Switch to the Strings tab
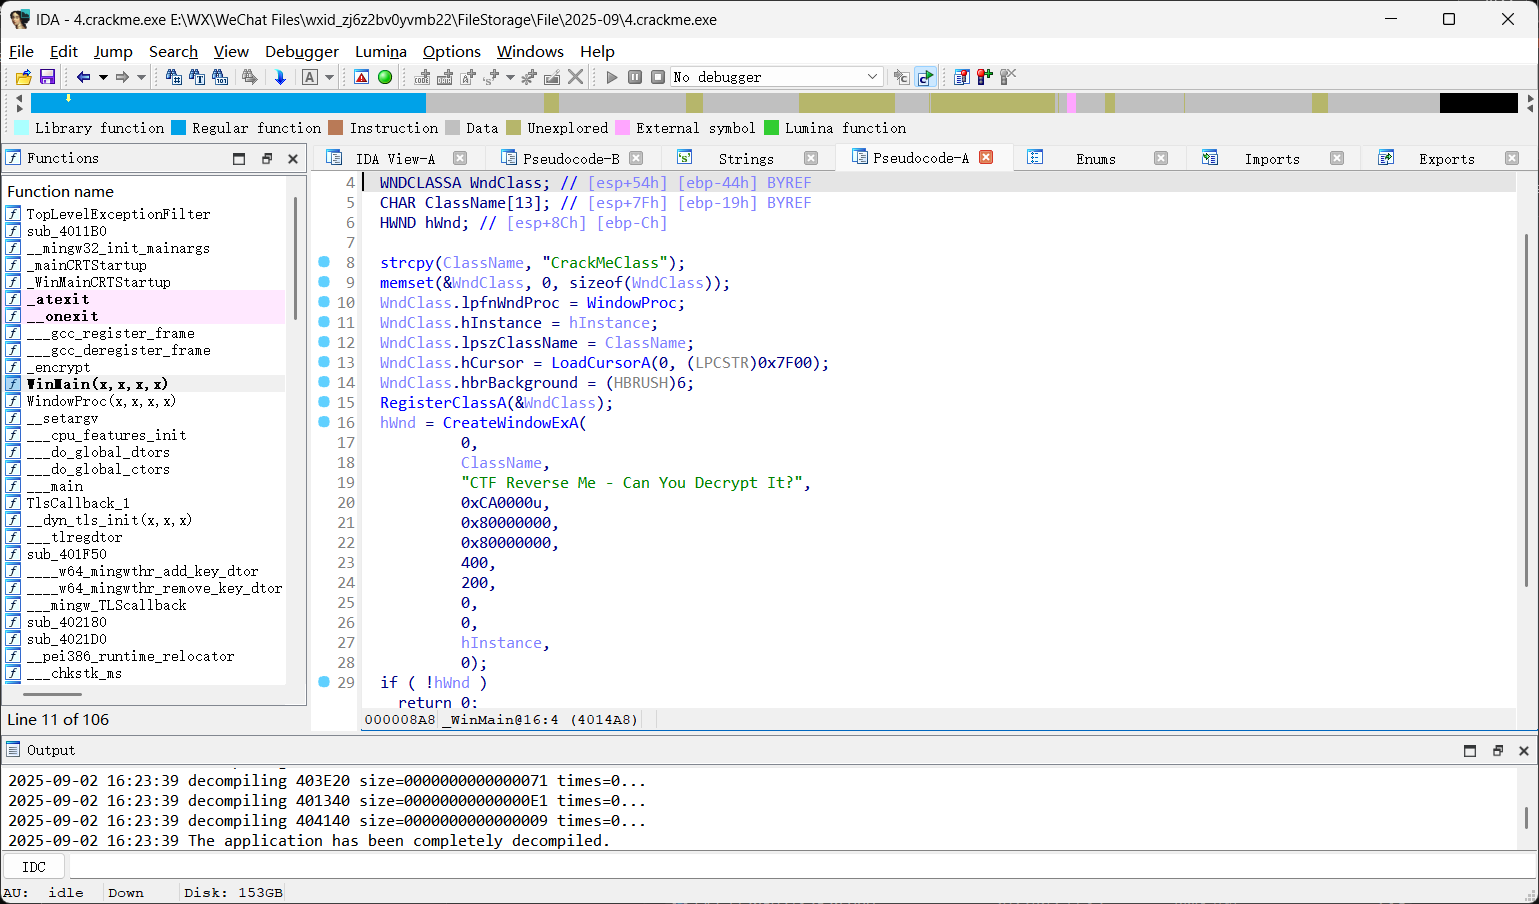Viewport: 1539px width, 904px height. [745, 159]
